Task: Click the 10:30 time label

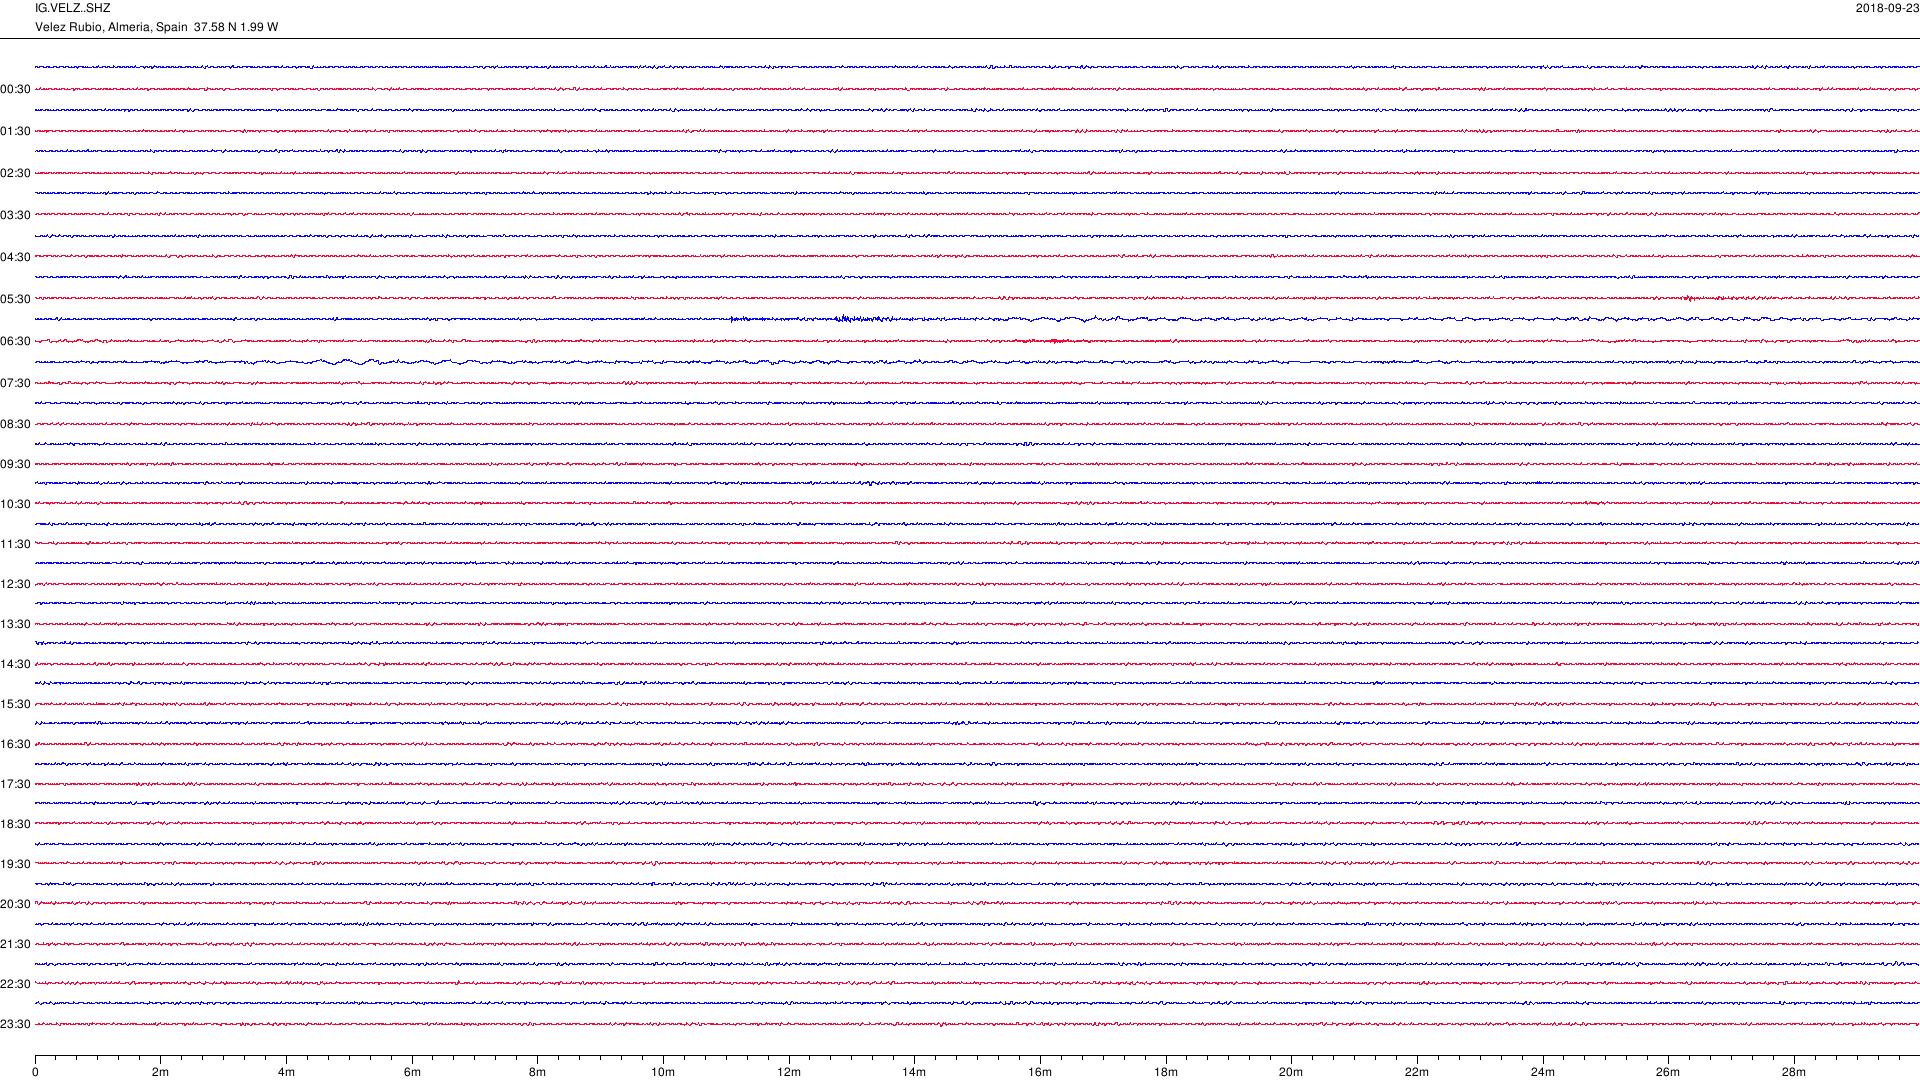Action: (x=15, y=504)
